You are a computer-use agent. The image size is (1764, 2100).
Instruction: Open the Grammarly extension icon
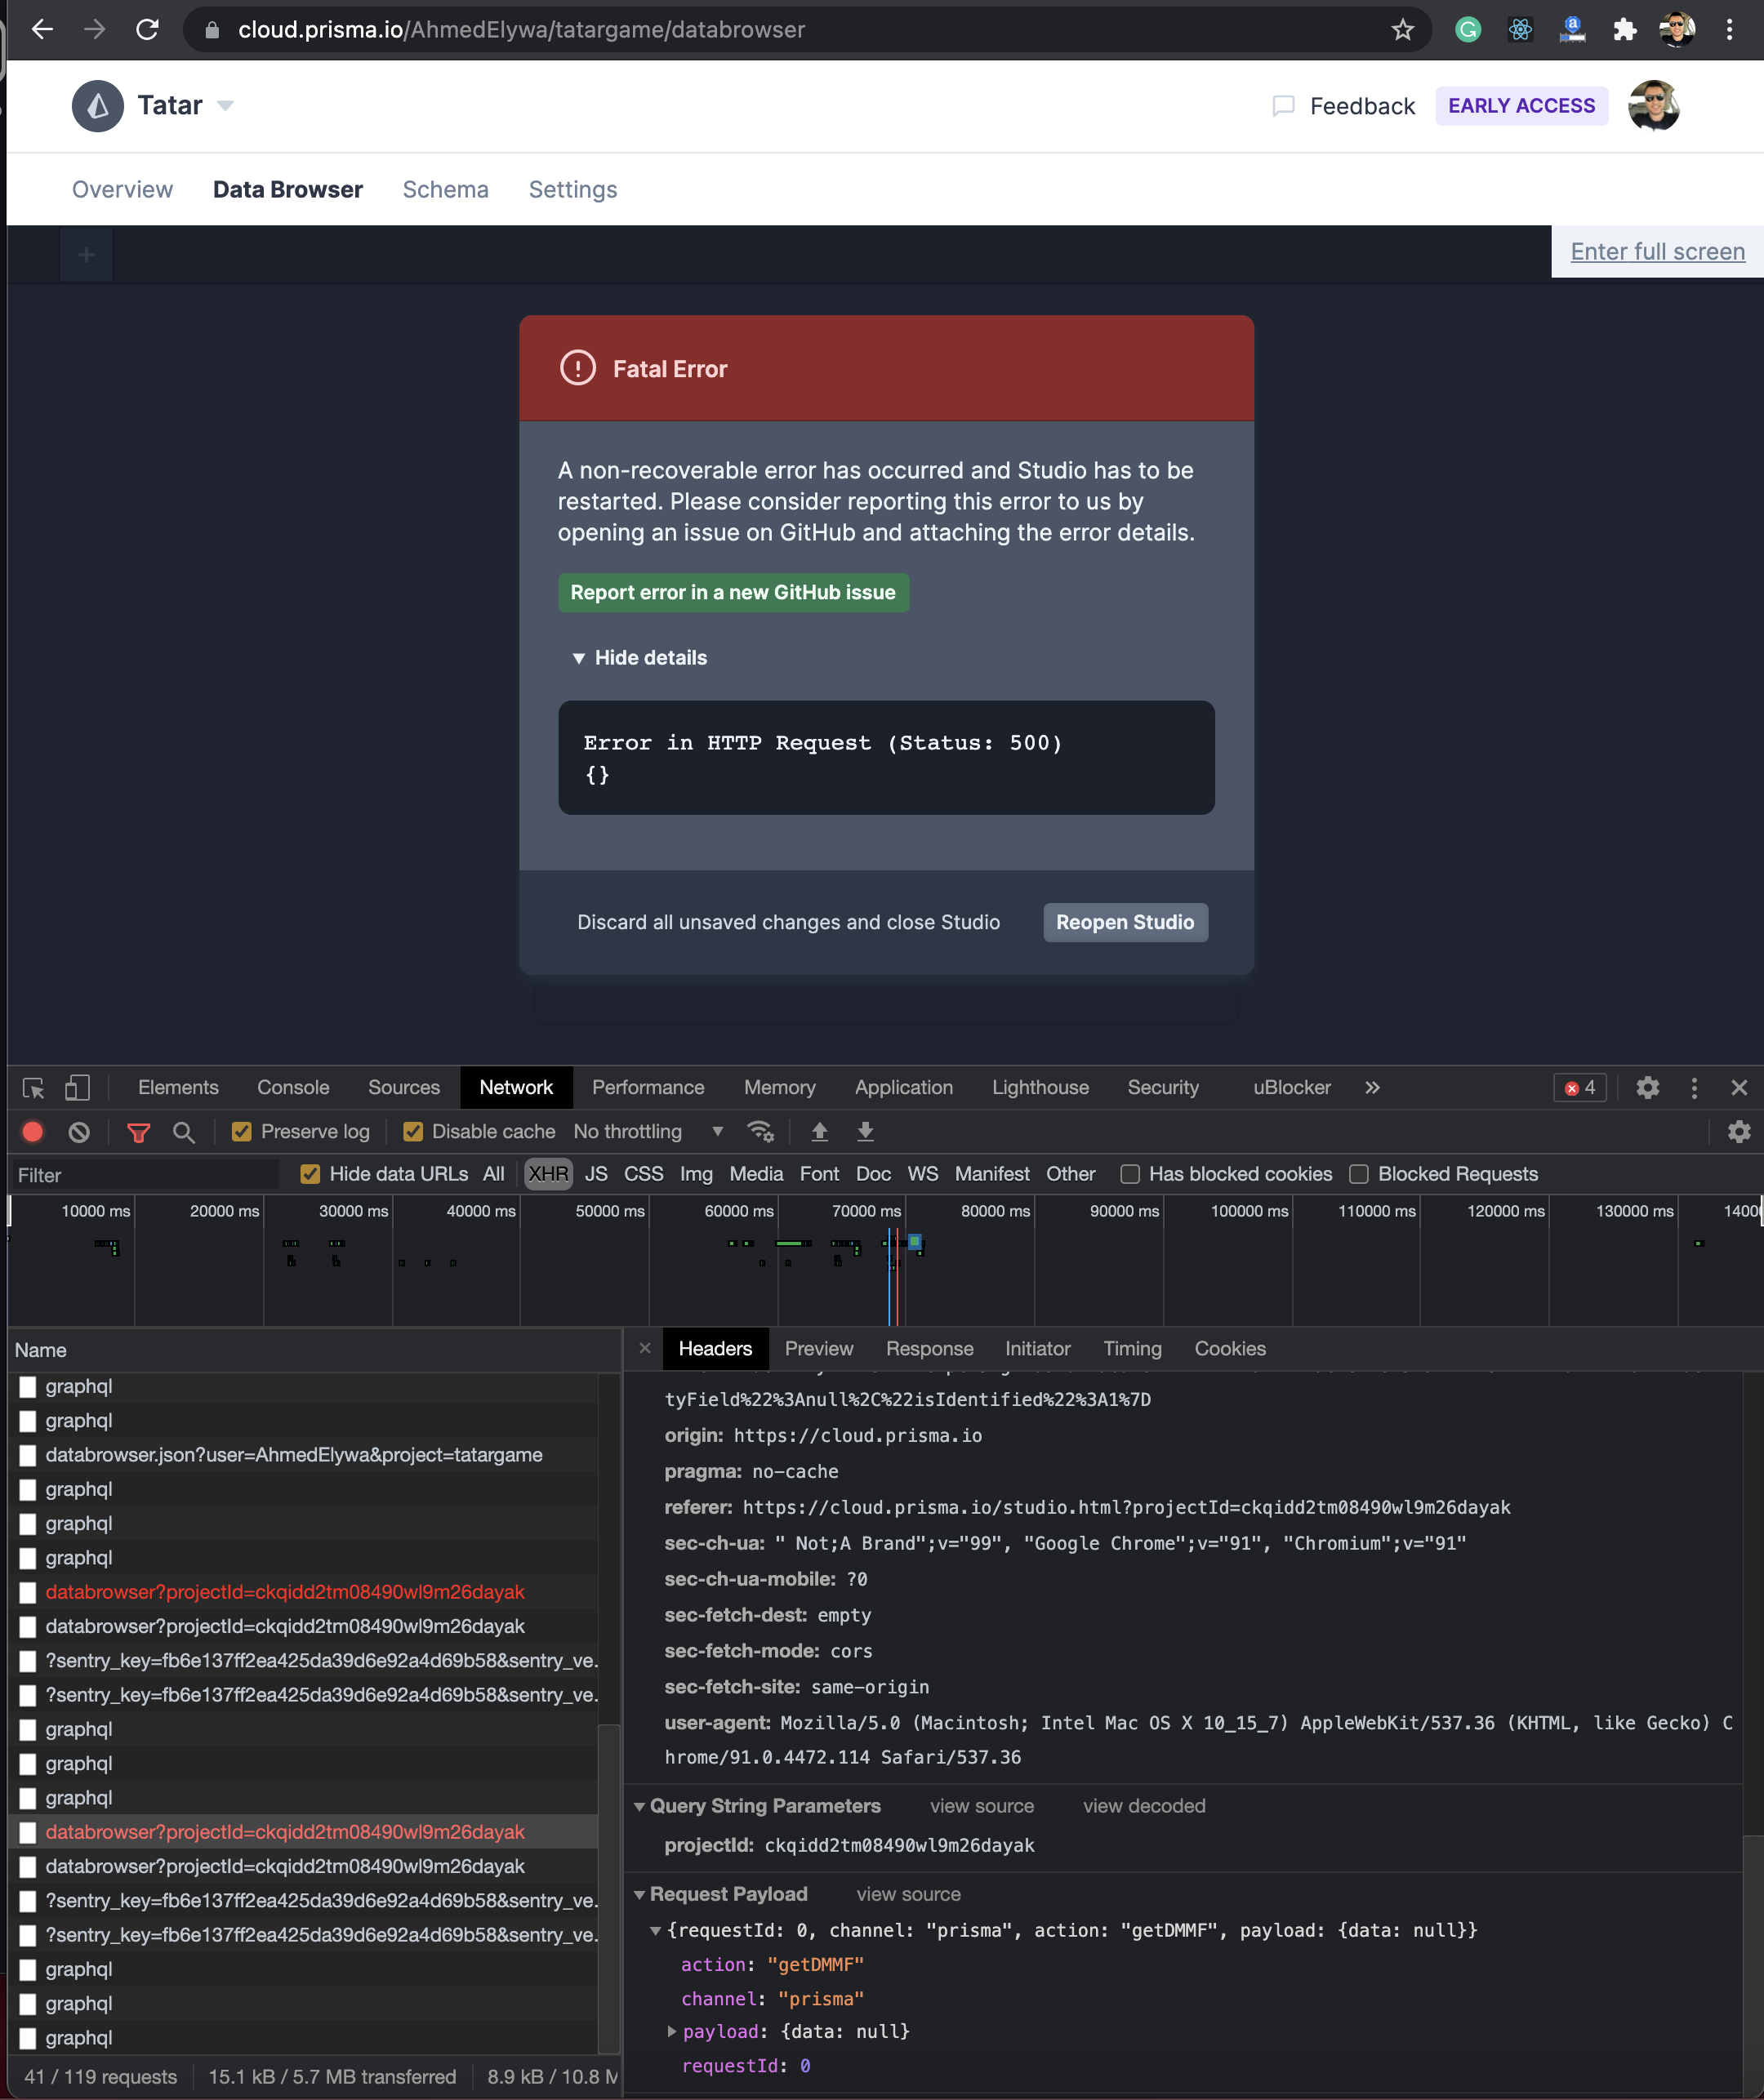coord(1467,30)
